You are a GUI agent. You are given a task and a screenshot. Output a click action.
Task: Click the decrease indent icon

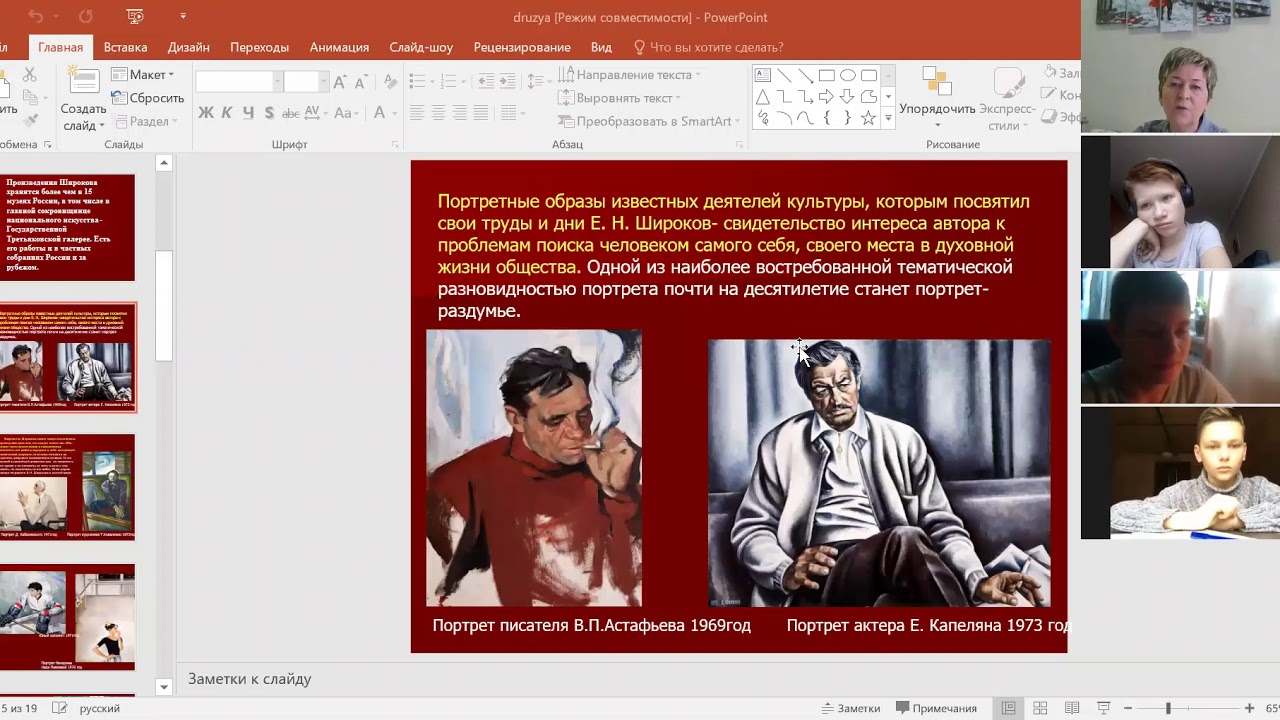[x=486, y=82]
